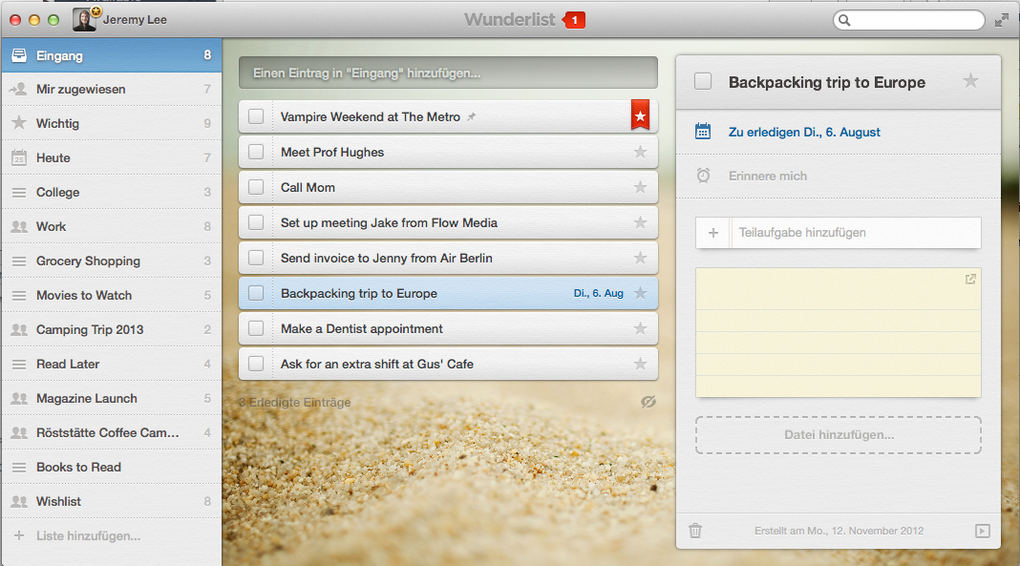The width and height of the screenshot is (1020, 566).
Task: Click the inbox tray icon beside Eingang
Action: pyautogui.click(x=19, y=55)
